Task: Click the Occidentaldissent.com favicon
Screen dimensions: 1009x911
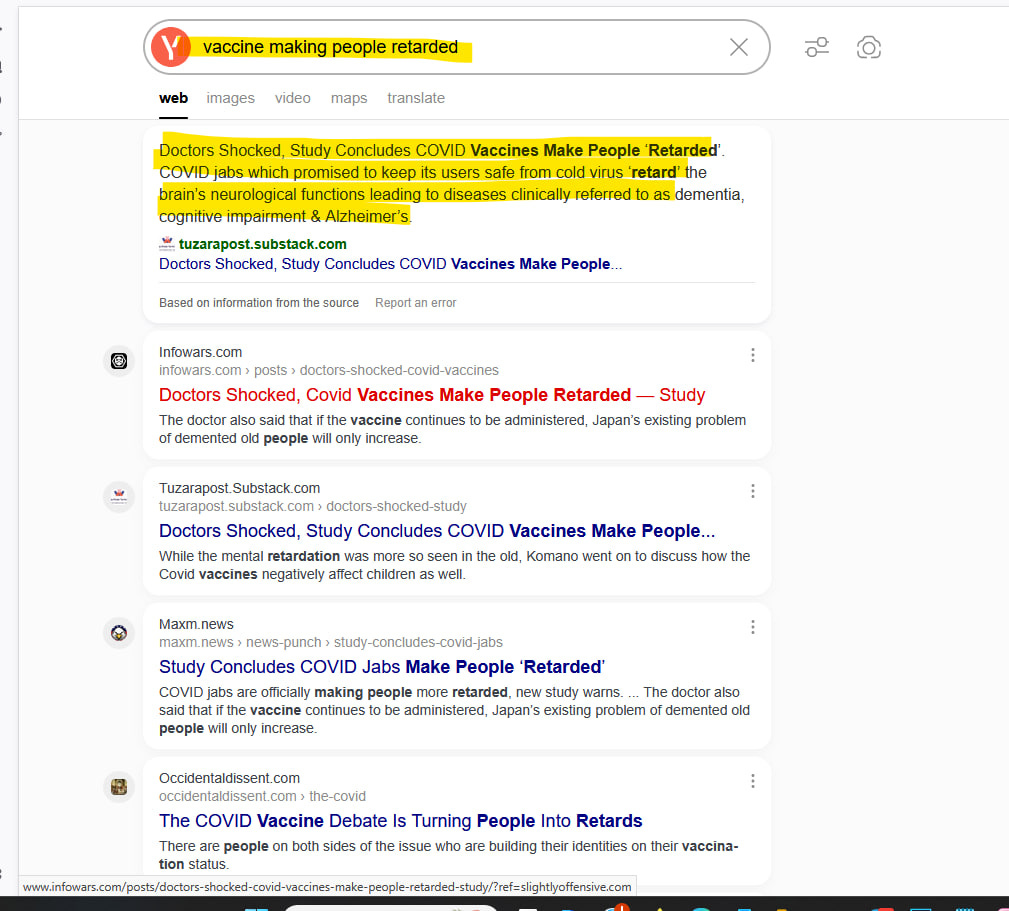Action: (119, 787)
